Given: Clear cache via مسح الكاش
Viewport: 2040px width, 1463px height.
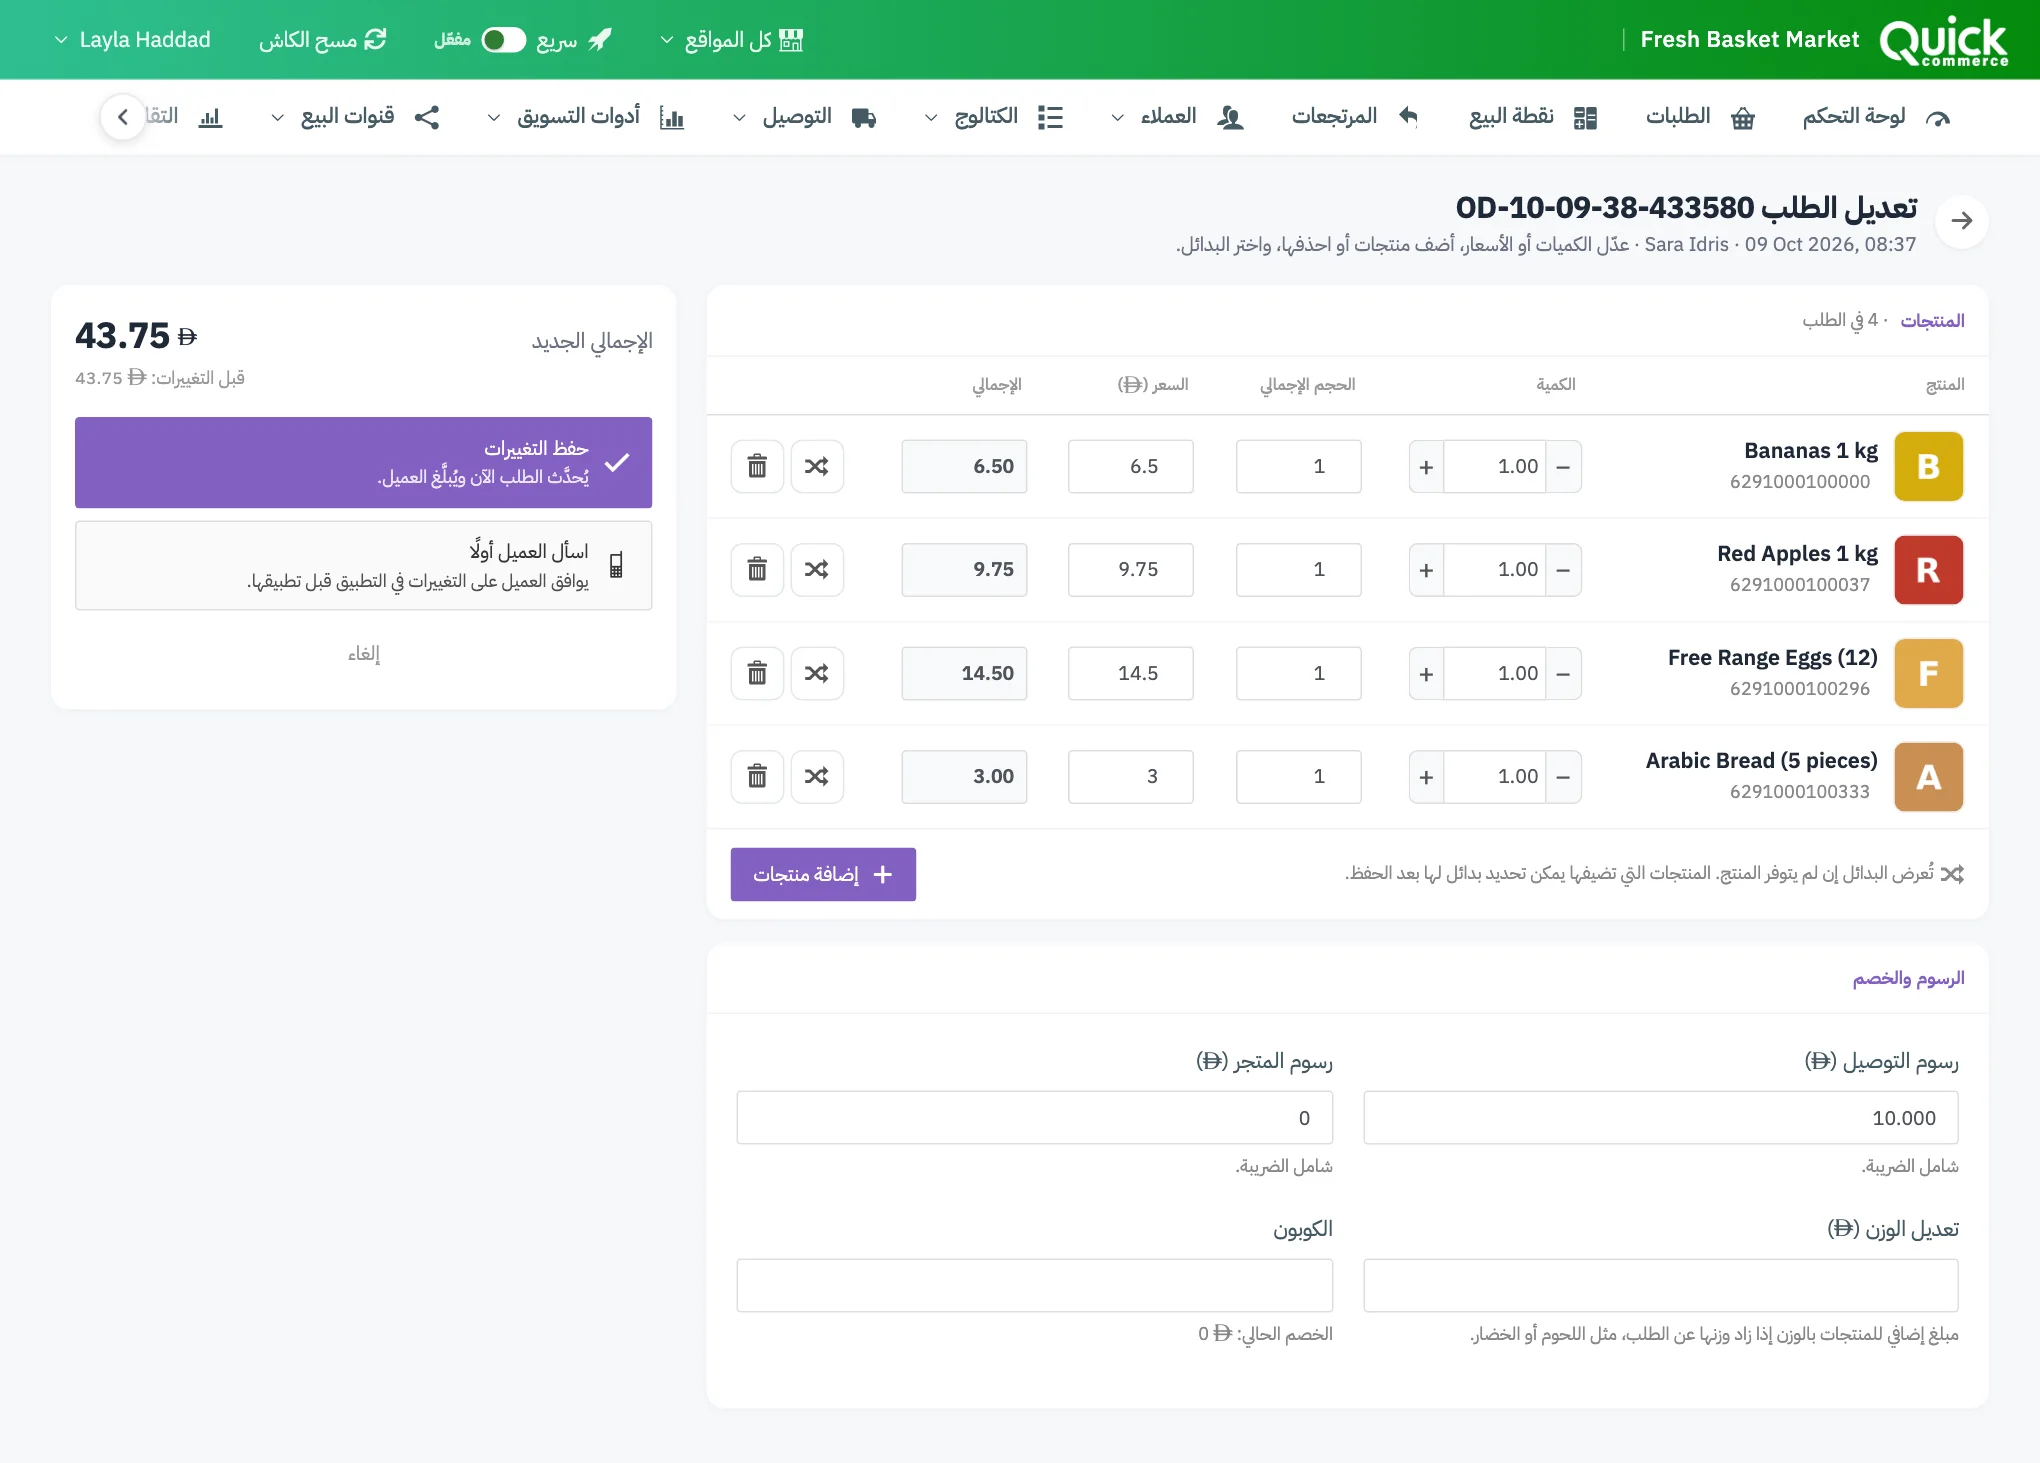Looking at the screenshot, I should [322, 40].
